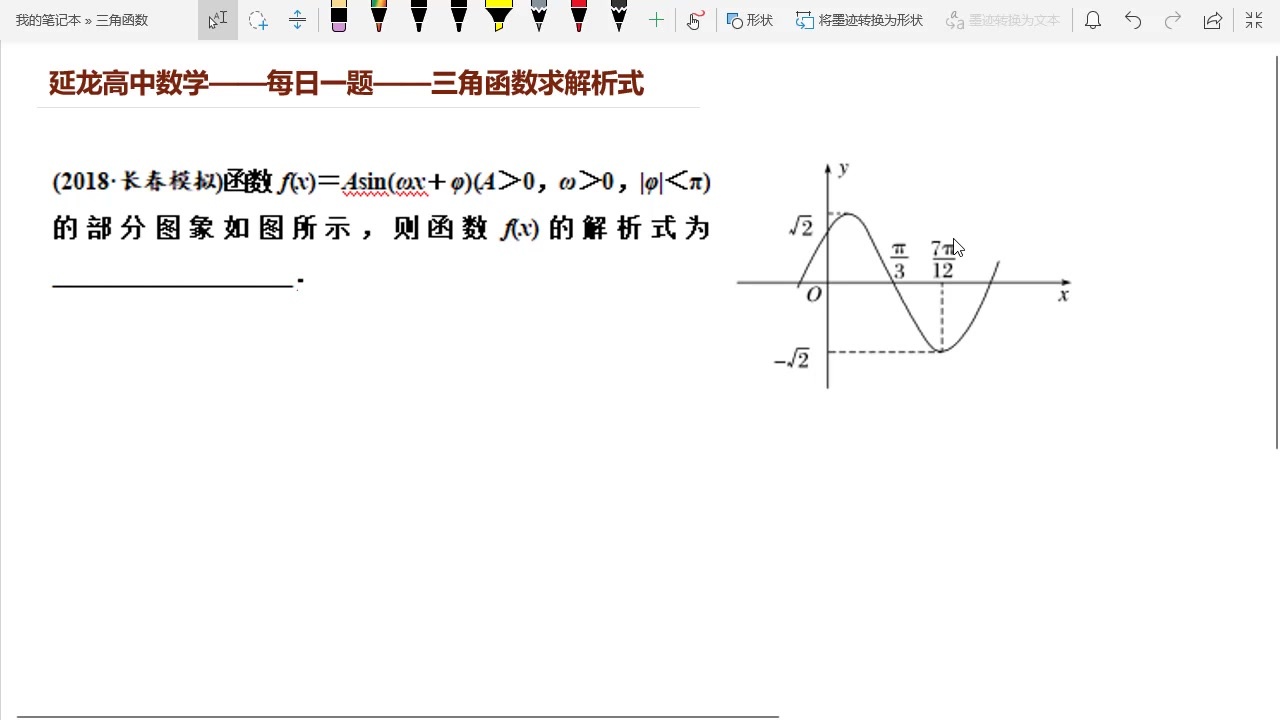Click 将墨迹转换为形状 ink to shape
1280x720 pixels.
tap(859, 20)
